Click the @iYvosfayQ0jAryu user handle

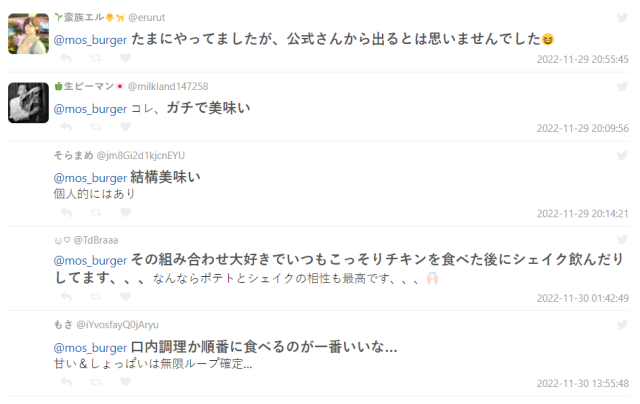[x=118, y=325]
